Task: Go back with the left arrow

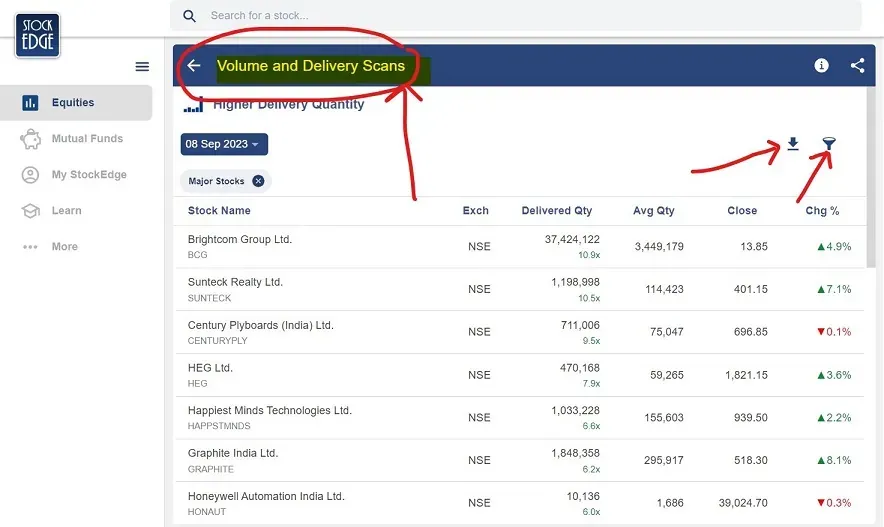Action: pos(194,65)
